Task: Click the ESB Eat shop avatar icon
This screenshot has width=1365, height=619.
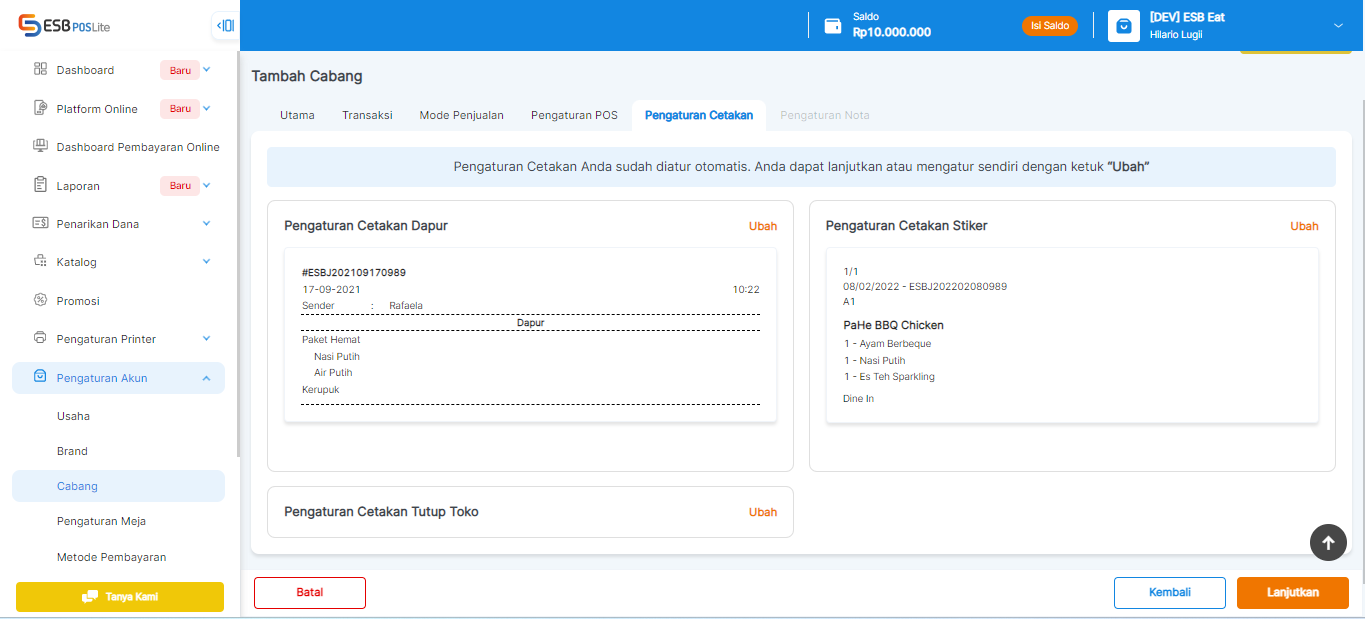Action: [x=1124, y=26]
